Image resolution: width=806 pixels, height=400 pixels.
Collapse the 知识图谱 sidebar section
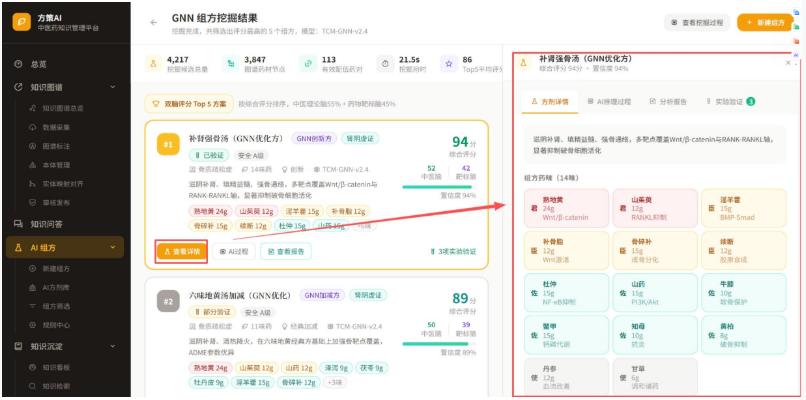[x=113, y=87]
